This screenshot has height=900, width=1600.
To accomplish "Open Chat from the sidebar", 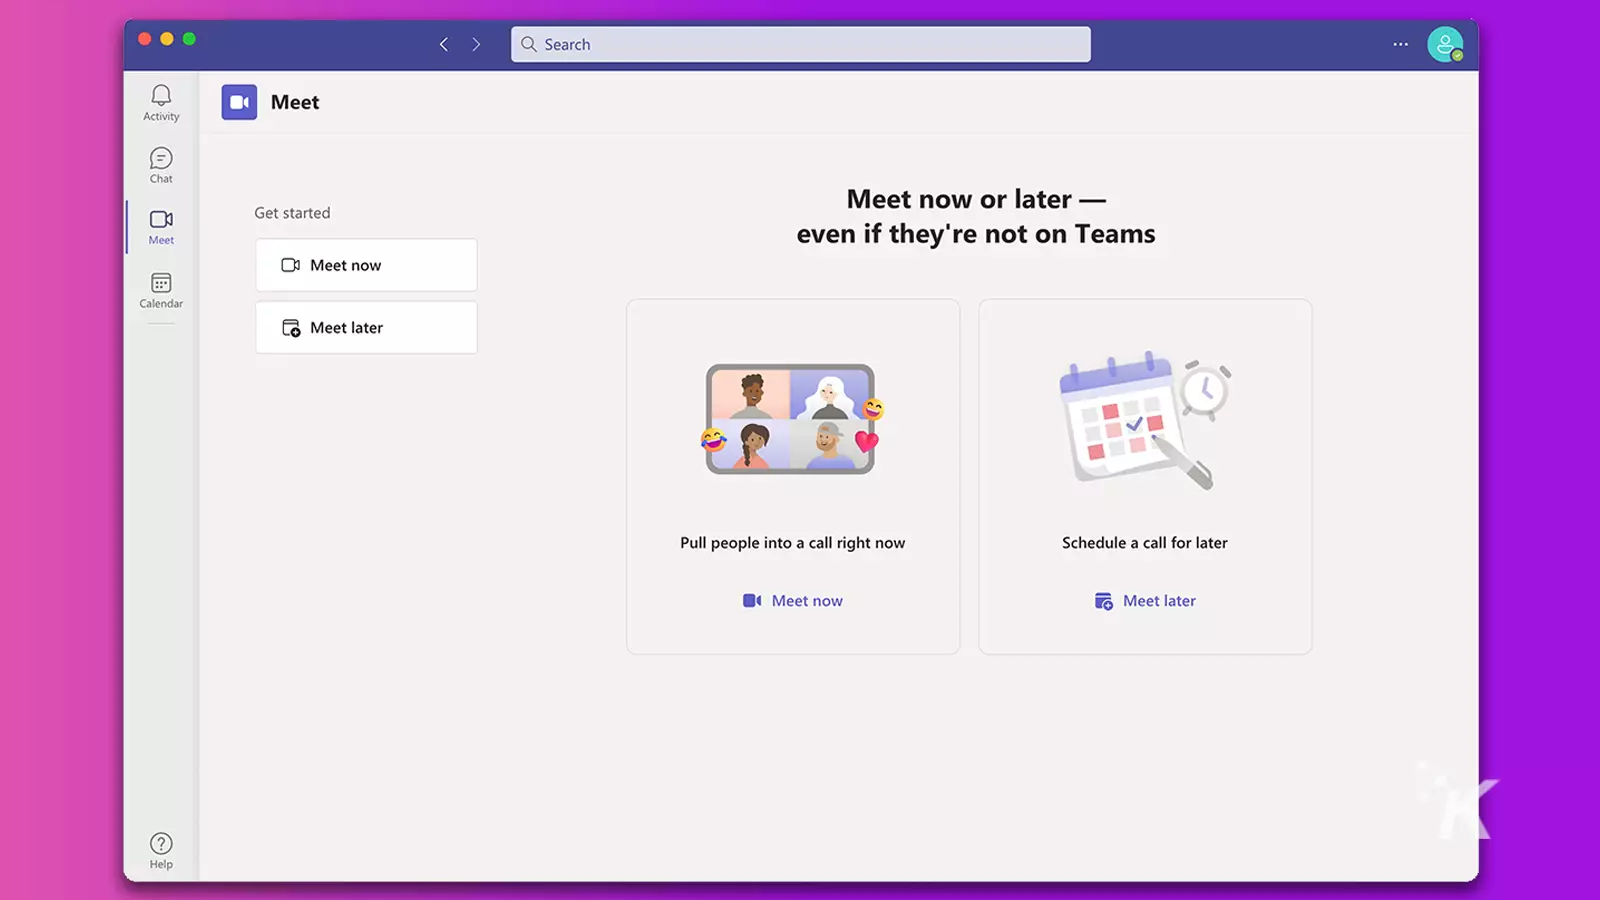I will [161, 165].
